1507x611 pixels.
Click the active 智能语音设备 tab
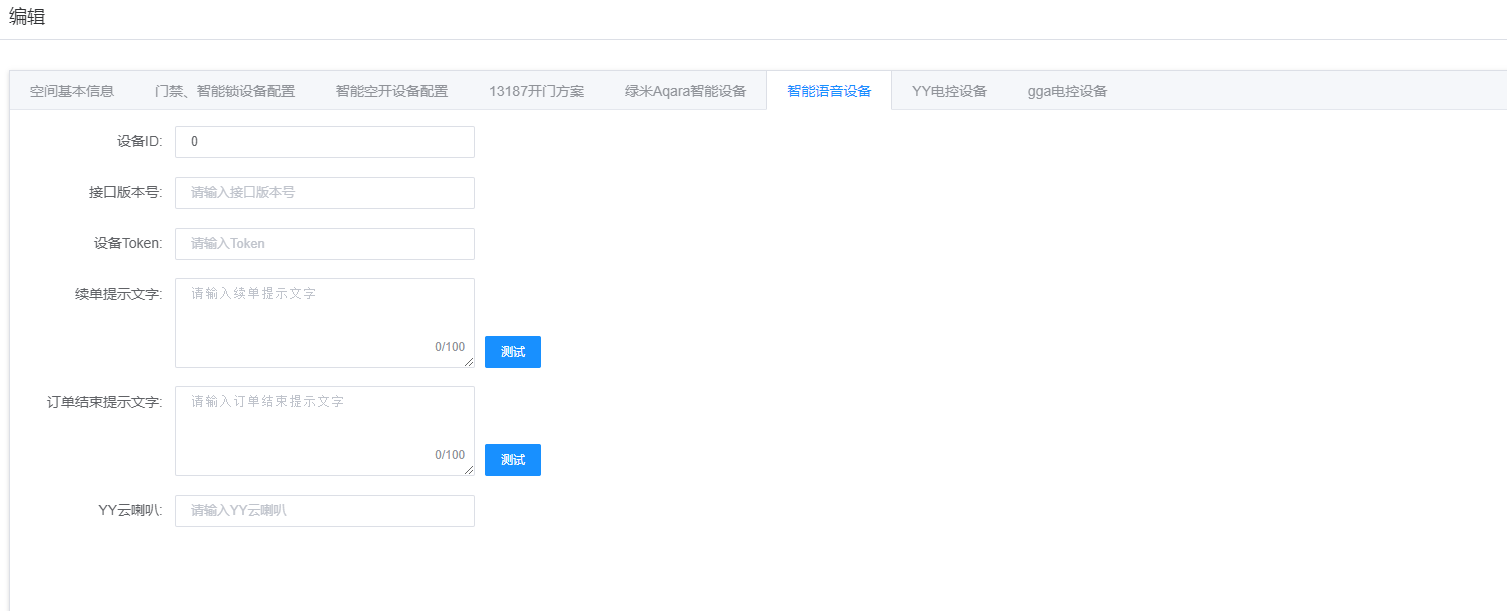828,91
